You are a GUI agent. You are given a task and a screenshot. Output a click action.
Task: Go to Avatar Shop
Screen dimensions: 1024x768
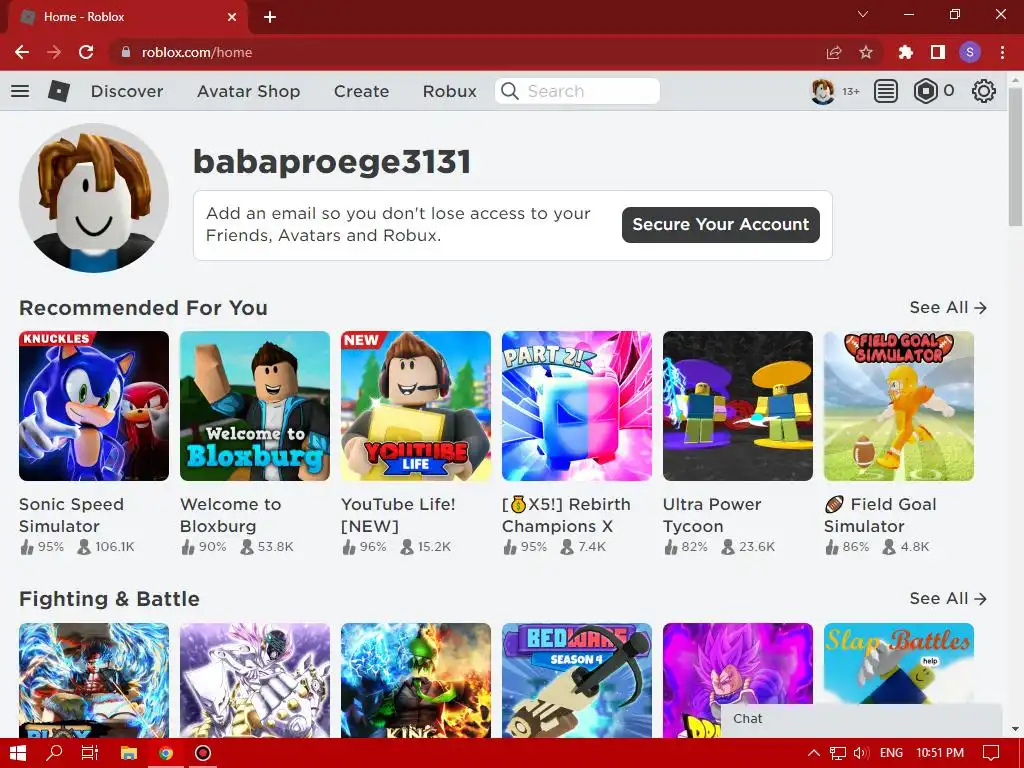(248, 91)
